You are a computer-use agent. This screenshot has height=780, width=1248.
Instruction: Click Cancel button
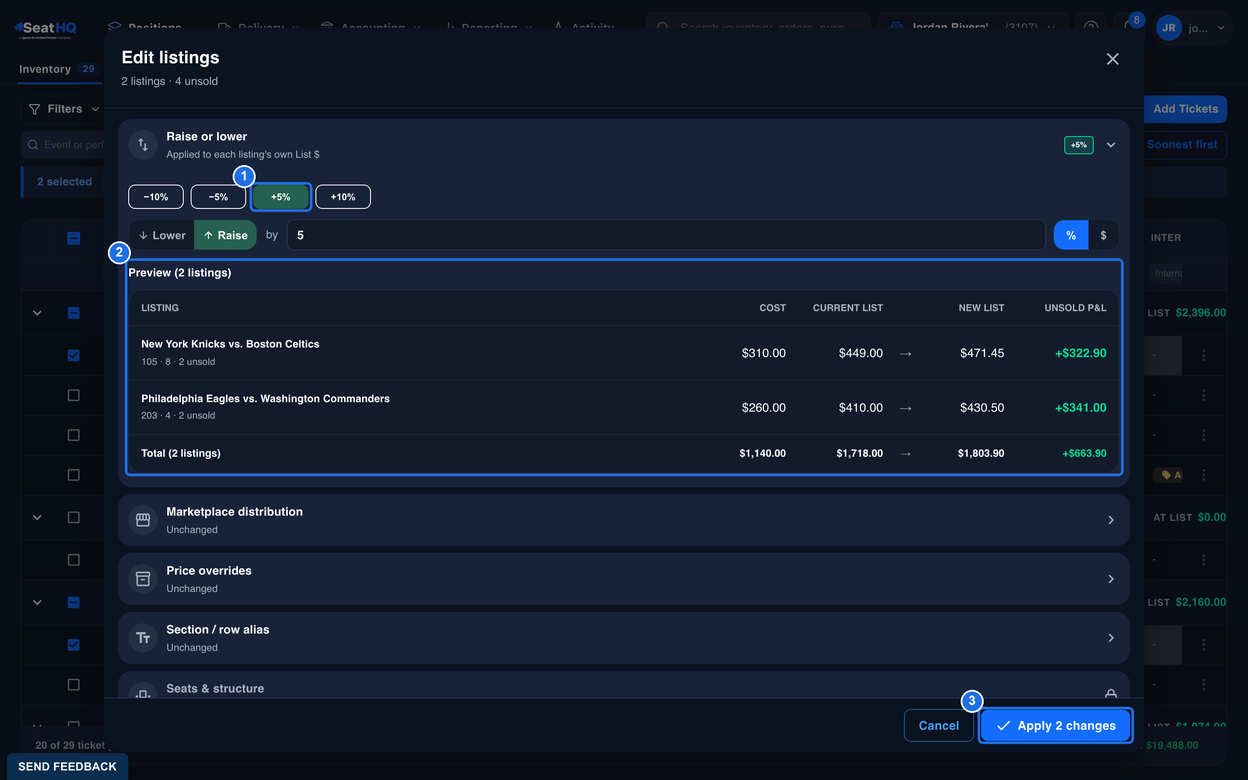pos(938,726)
